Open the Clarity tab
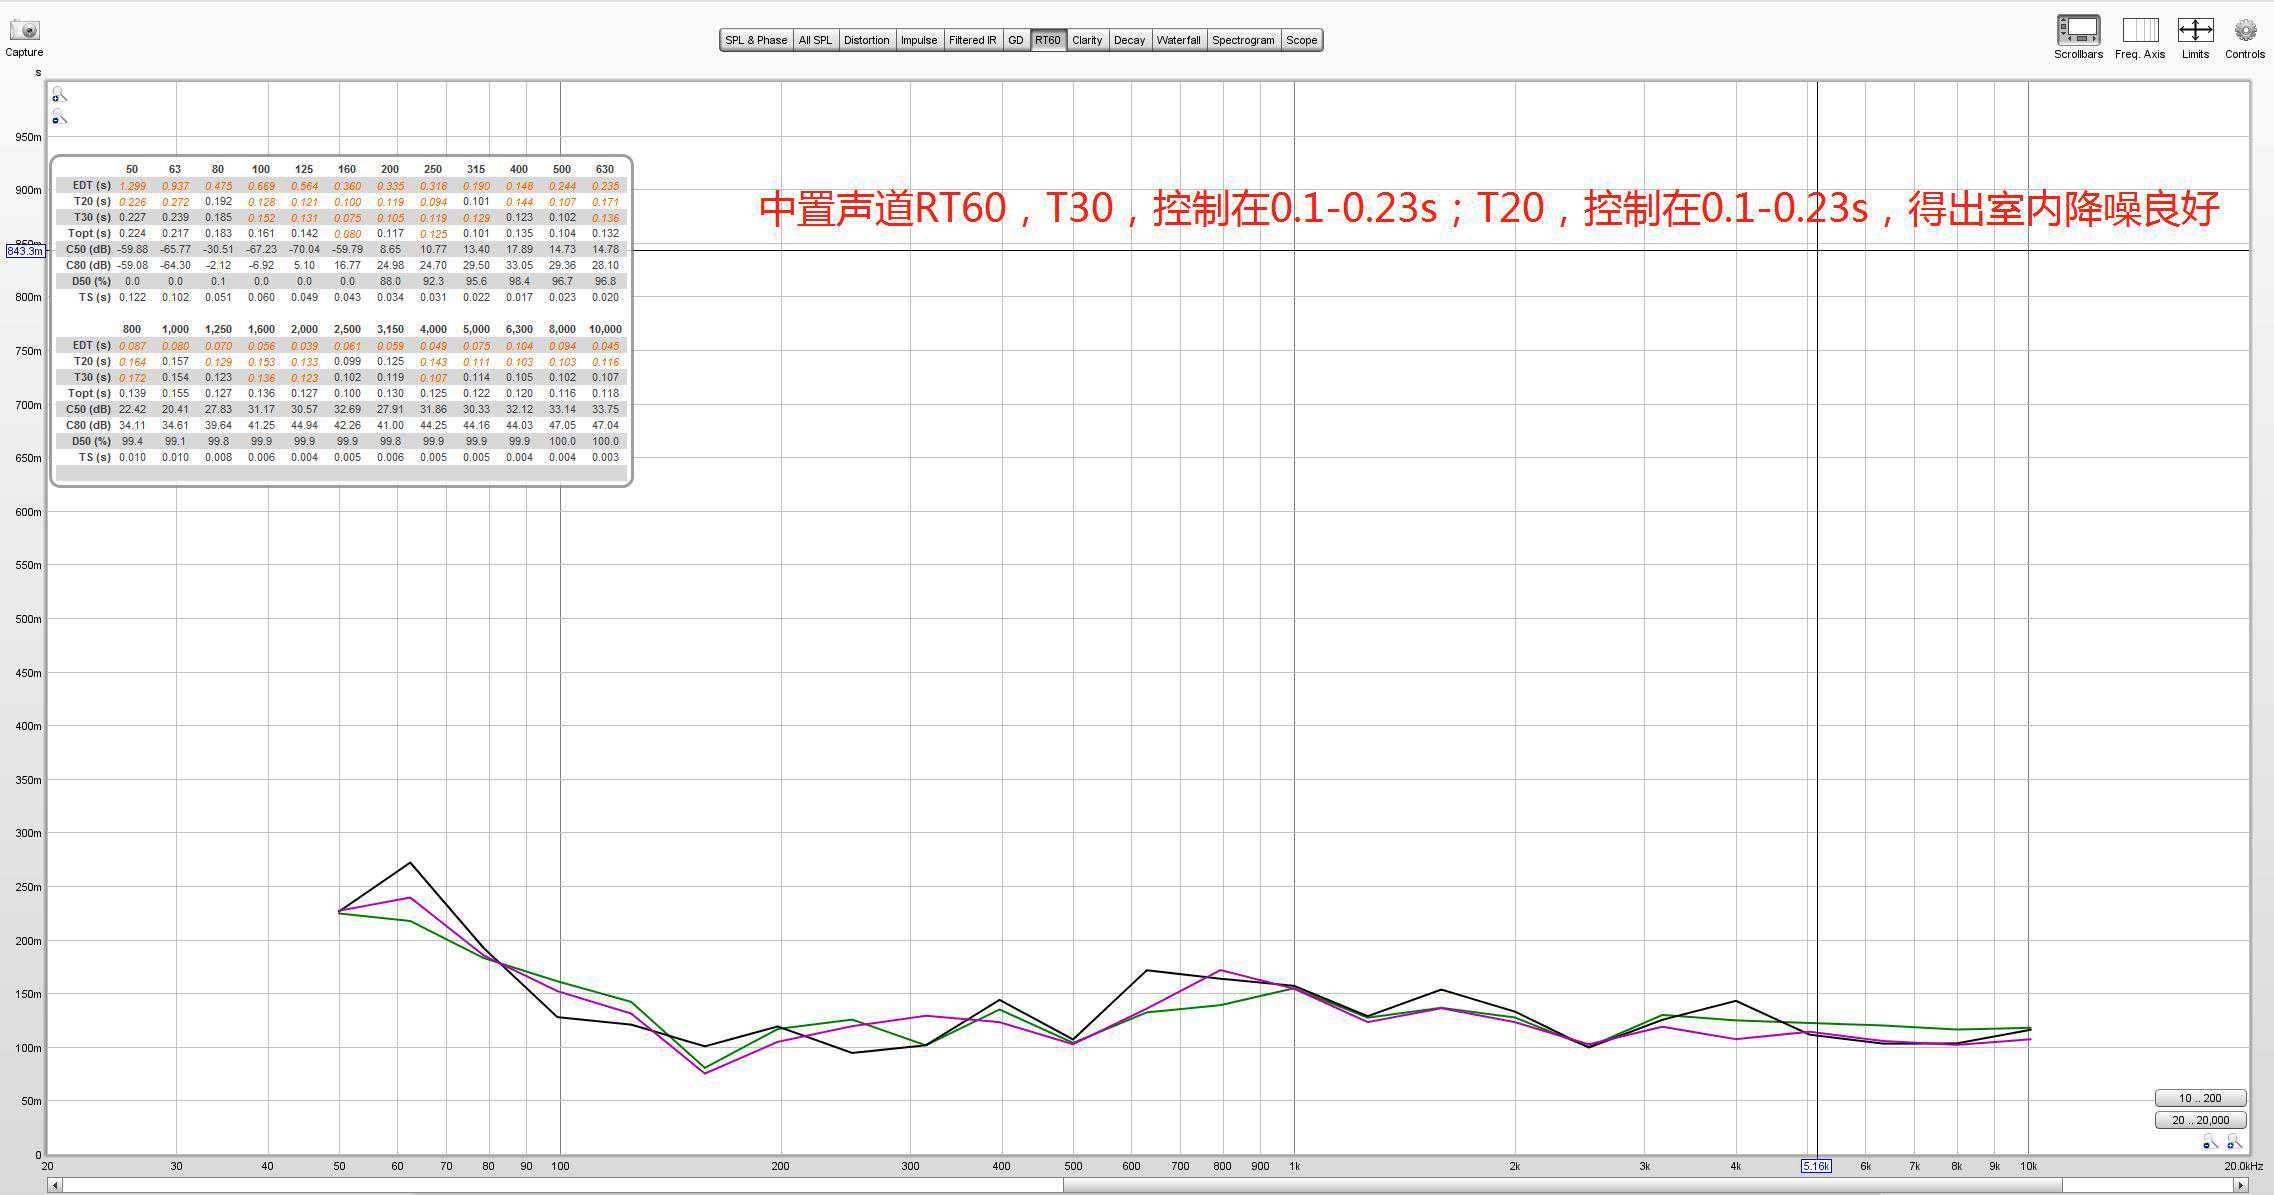 coord(1087,40)
